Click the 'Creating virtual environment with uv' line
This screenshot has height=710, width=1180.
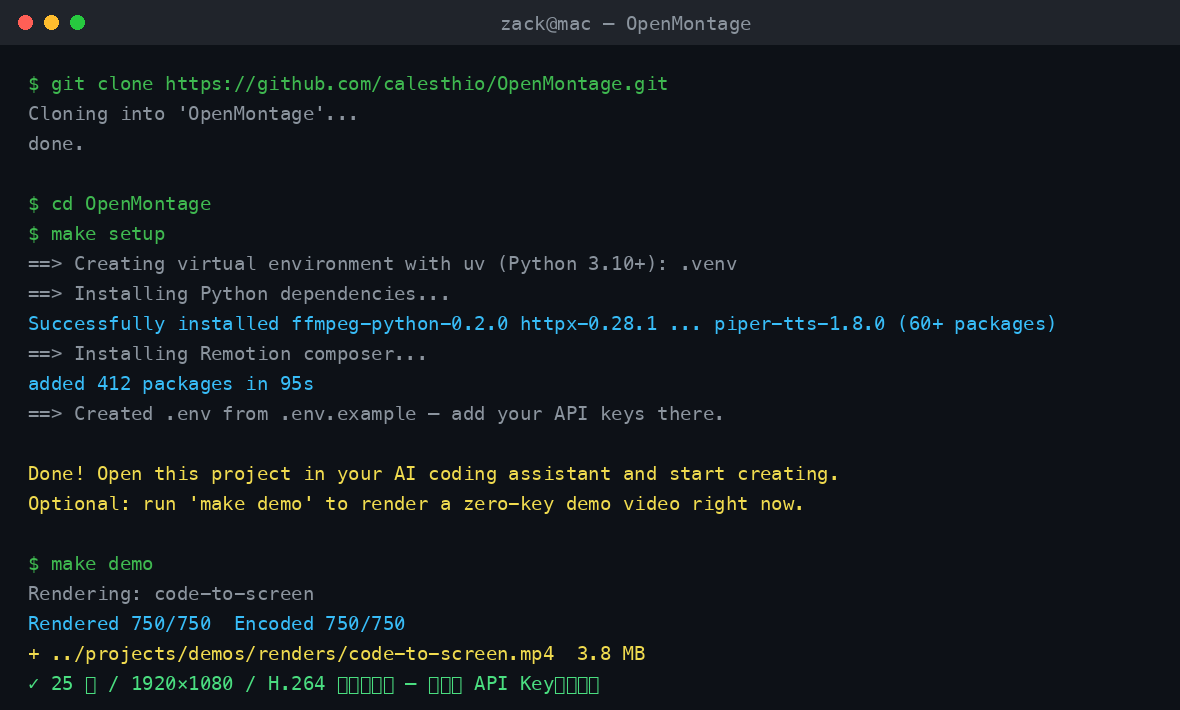click(x=382, y=264)
